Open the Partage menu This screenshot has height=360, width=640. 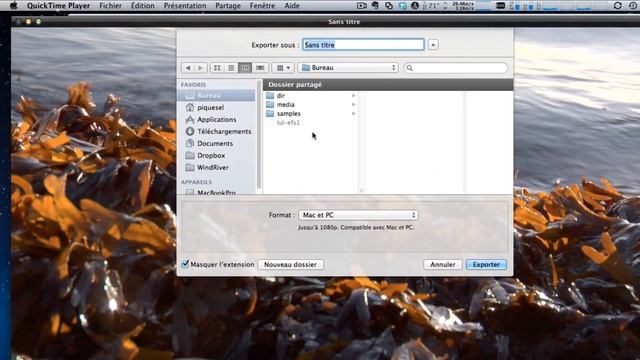coord(228,6)
